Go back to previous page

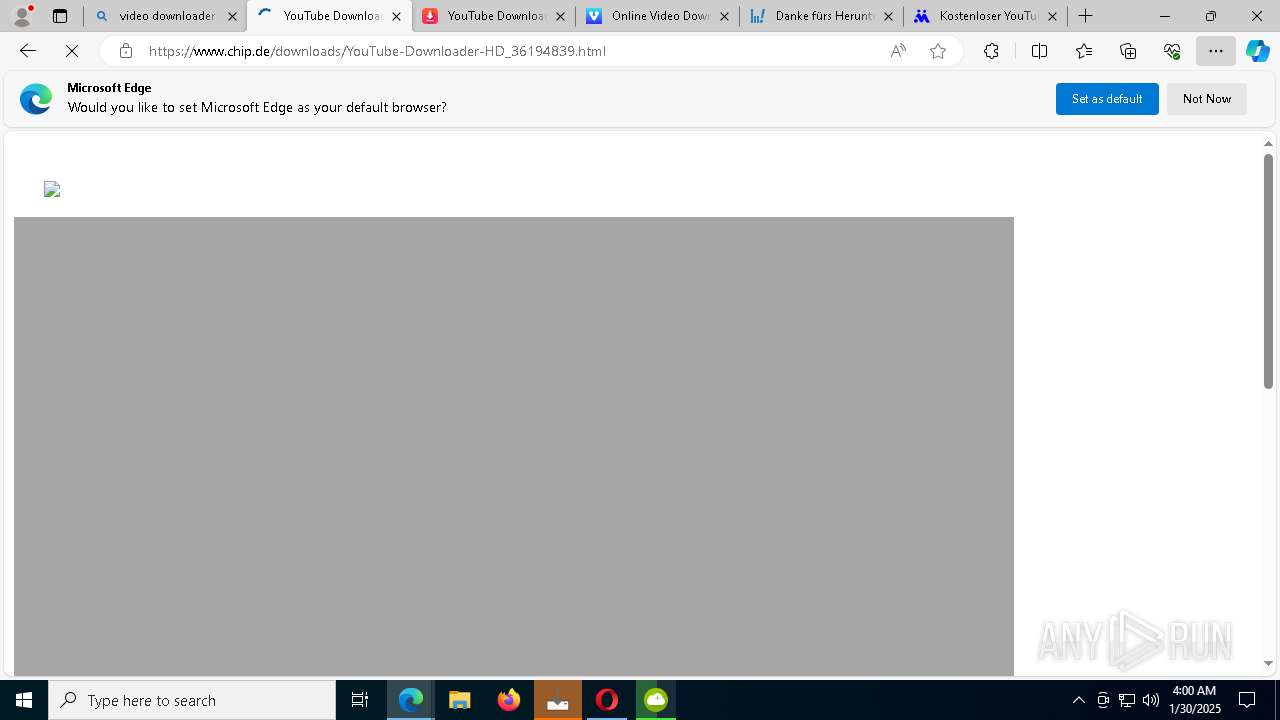(x=28, y=51)
